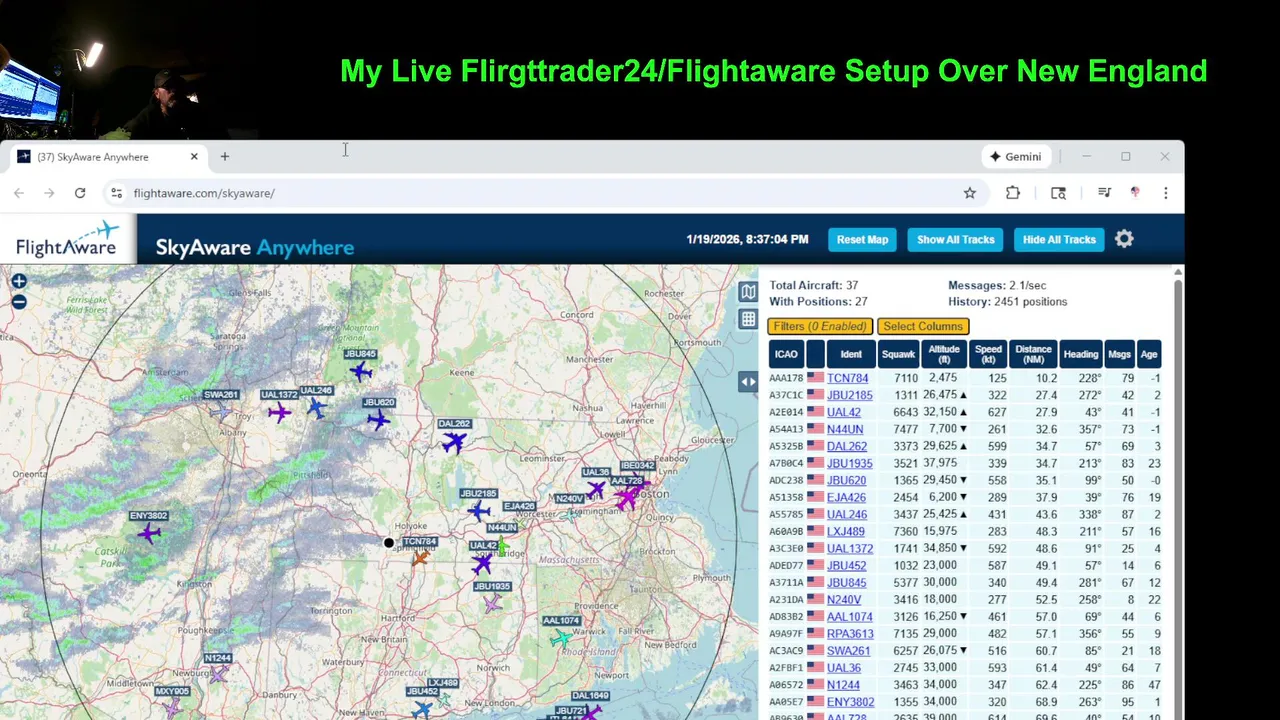Select JBU1935 aircraft on map
The image size is (1280, 720).
coord(492,603)
